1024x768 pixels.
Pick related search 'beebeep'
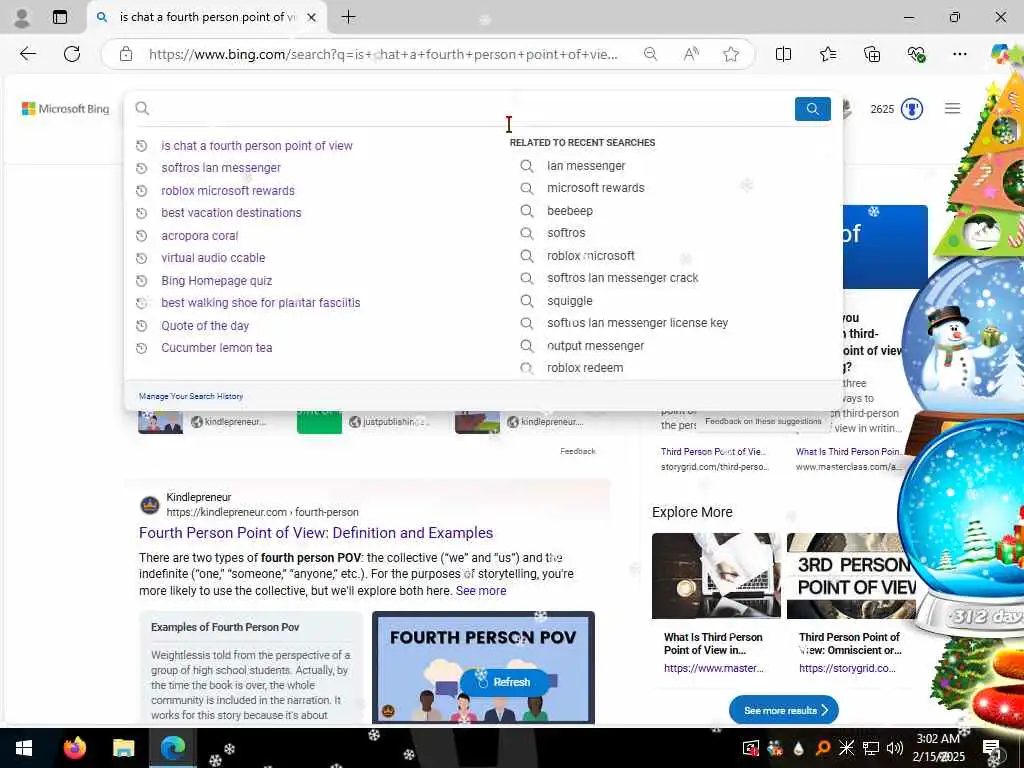(x=570, y=211)
